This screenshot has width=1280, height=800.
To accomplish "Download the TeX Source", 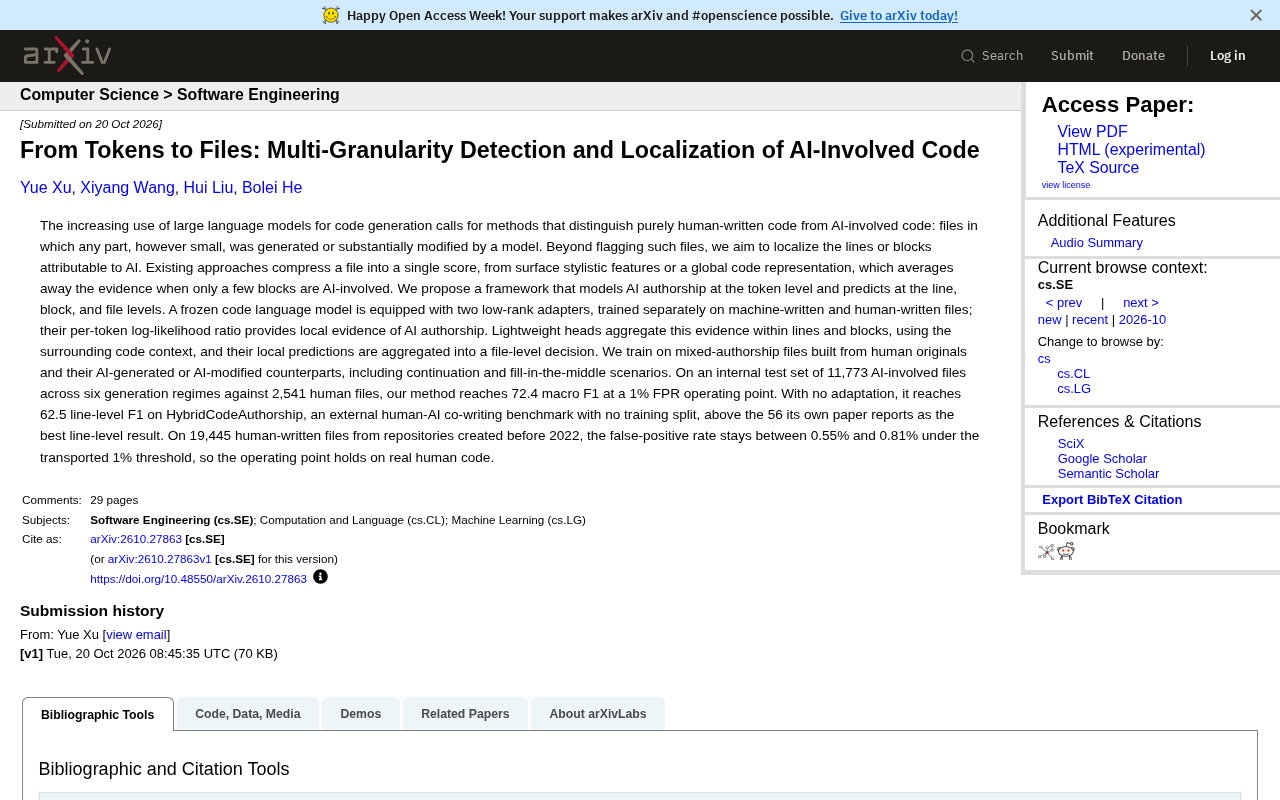I will [x=1098, y=168].
